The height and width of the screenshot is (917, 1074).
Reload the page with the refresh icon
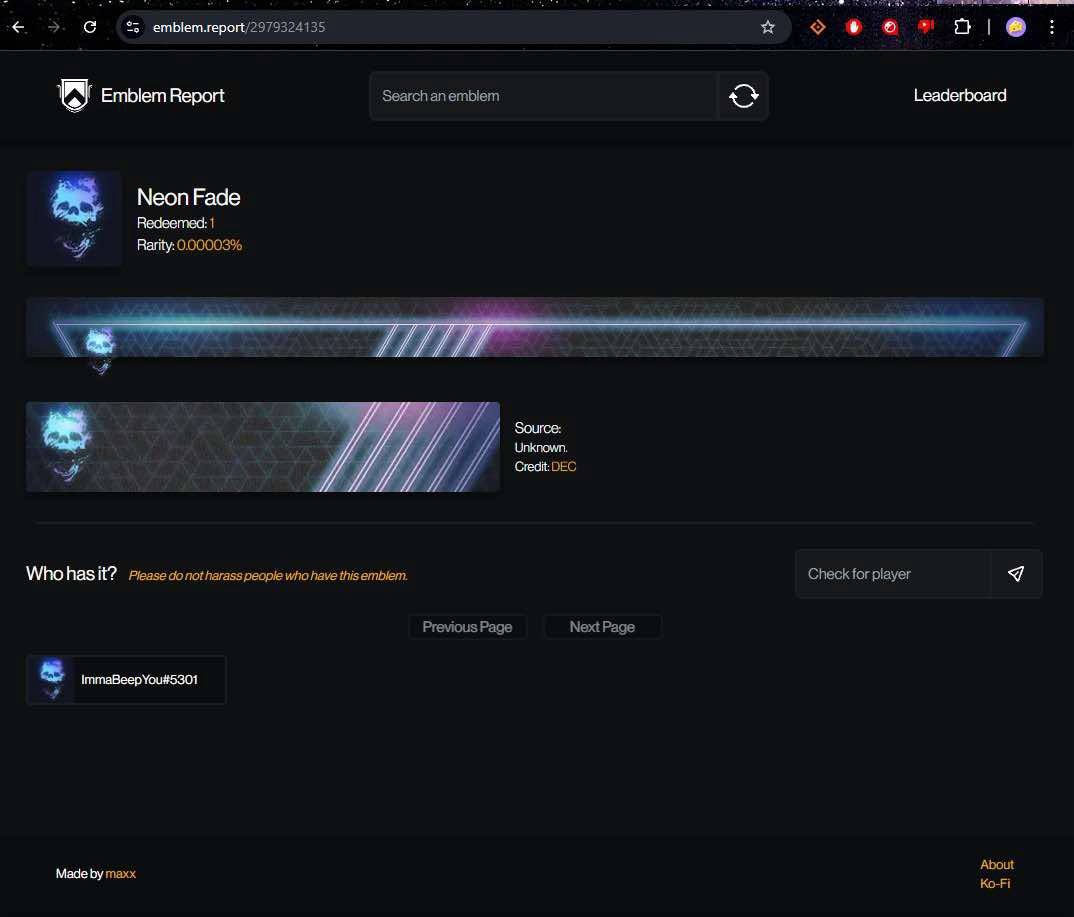pyautogui.click(x=90, y=27)
